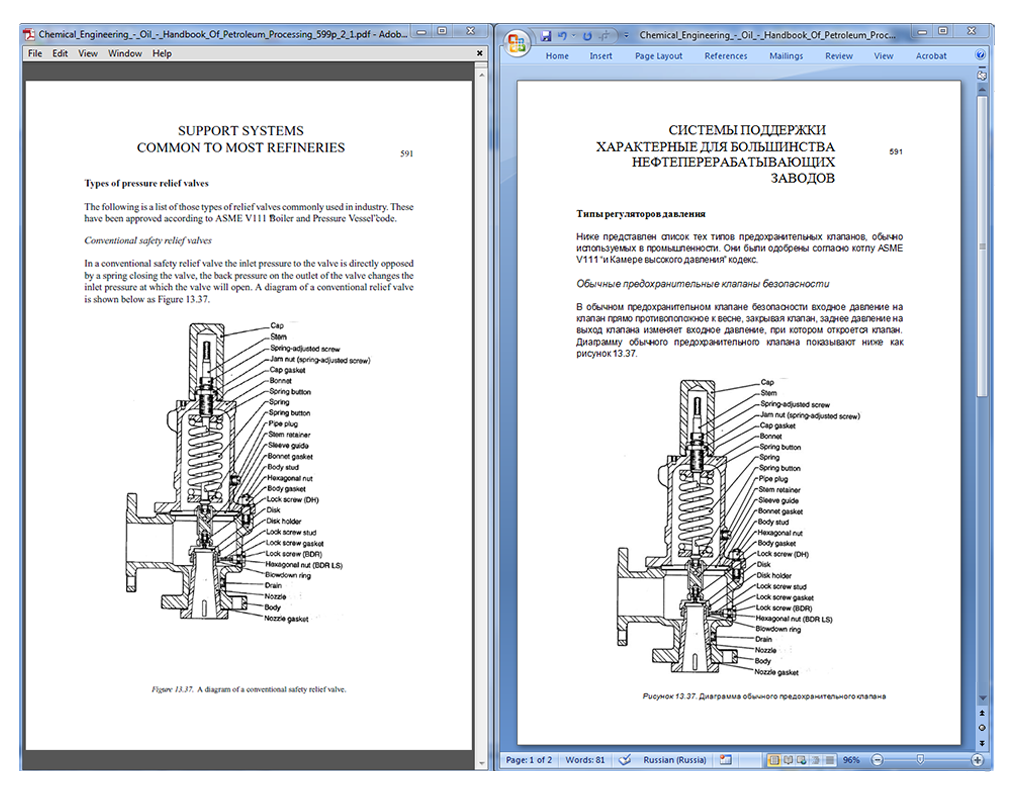This screenshot has width=1013, height=794.
Task: Switch to Outline view
Action: point(816,760)
